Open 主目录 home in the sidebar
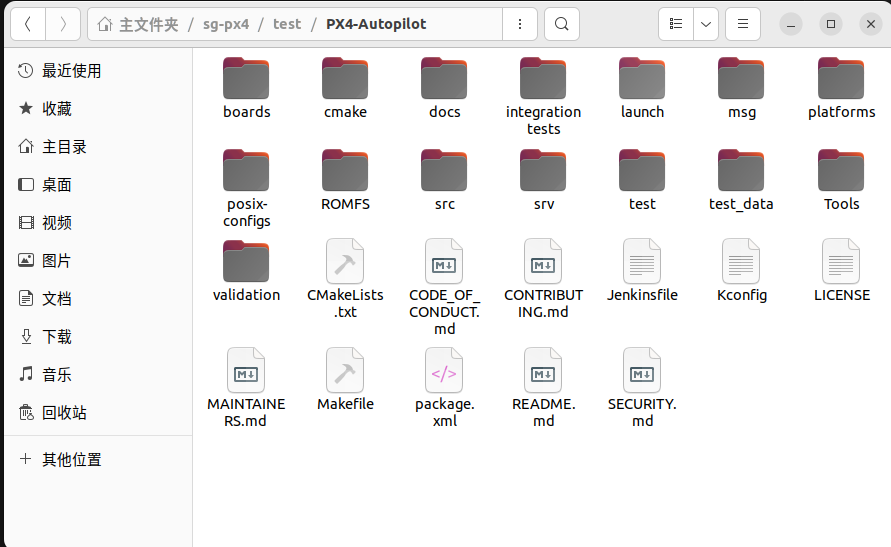 point(98,147)
